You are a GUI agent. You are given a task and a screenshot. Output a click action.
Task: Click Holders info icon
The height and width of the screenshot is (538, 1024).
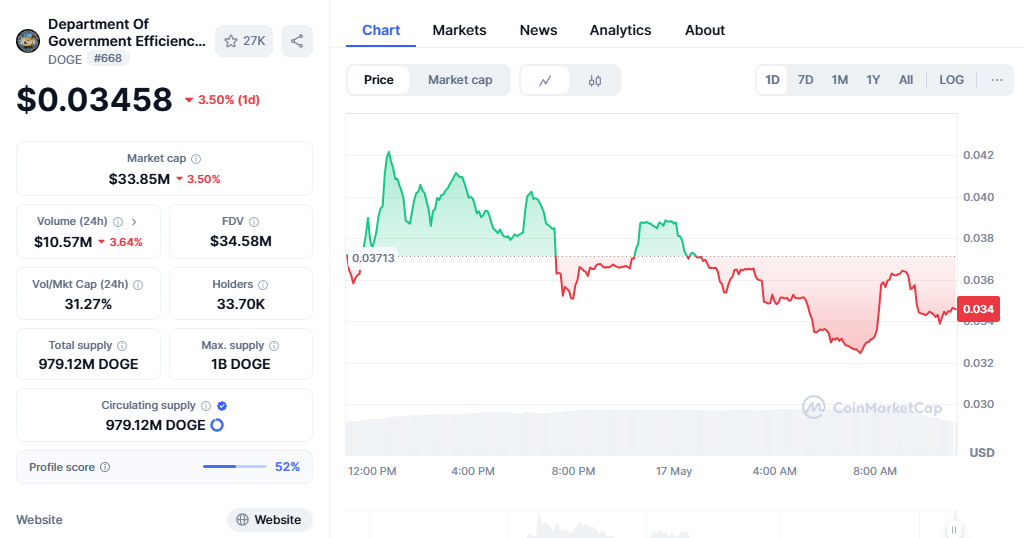coord(263,285)
